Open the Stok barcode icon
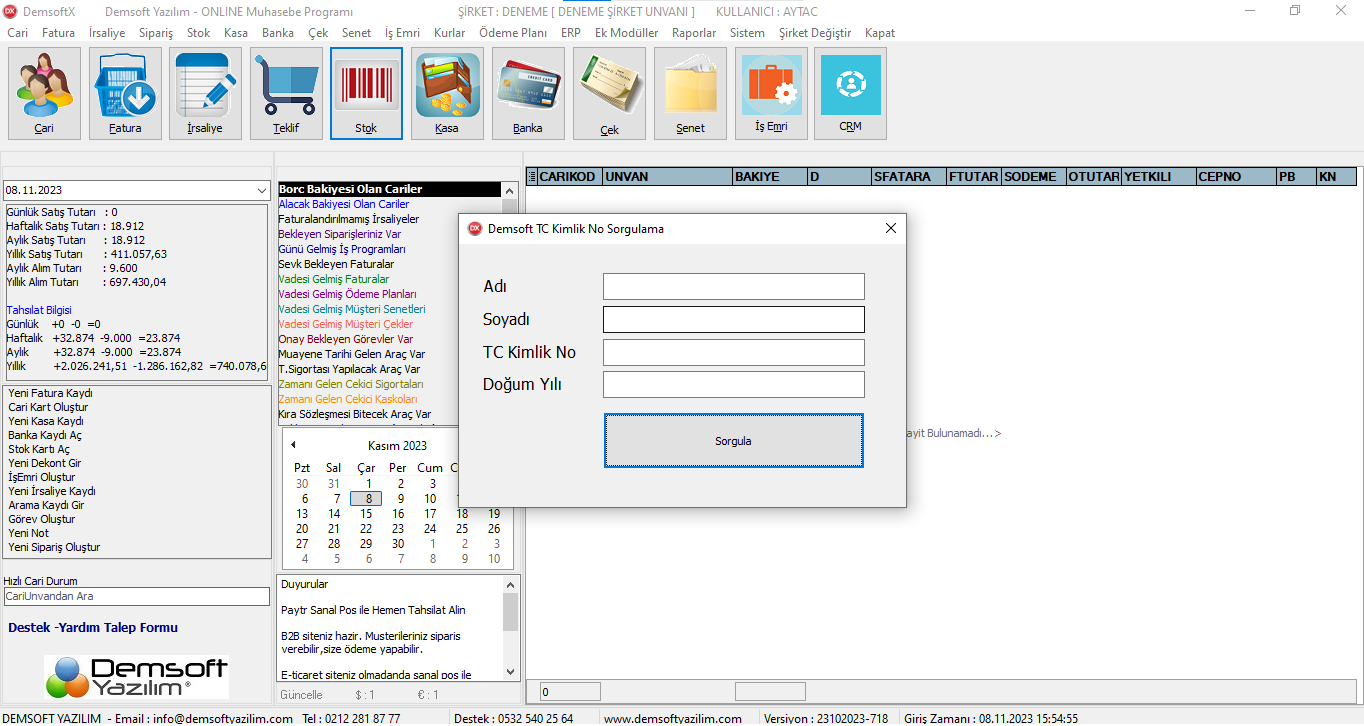 366,93
